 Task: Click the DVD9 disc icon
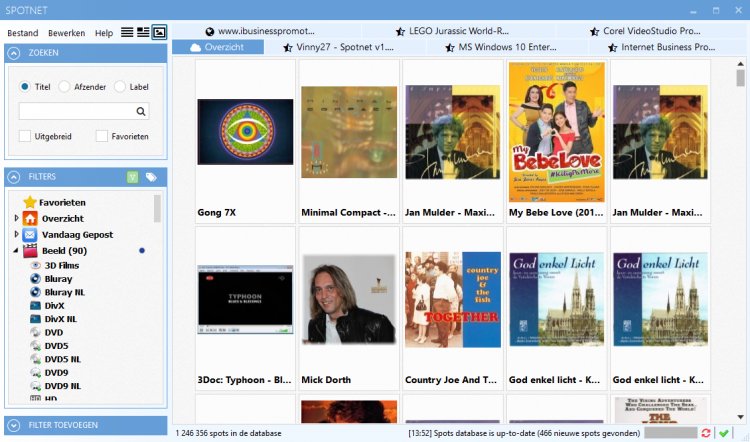click(x=35, y=372)
